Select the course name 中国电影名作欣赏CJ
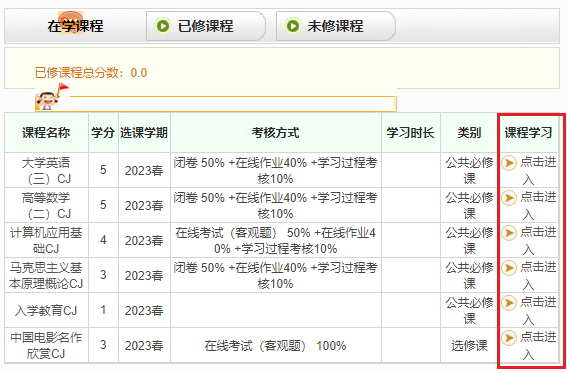The image size is (567, 373). 46,345
